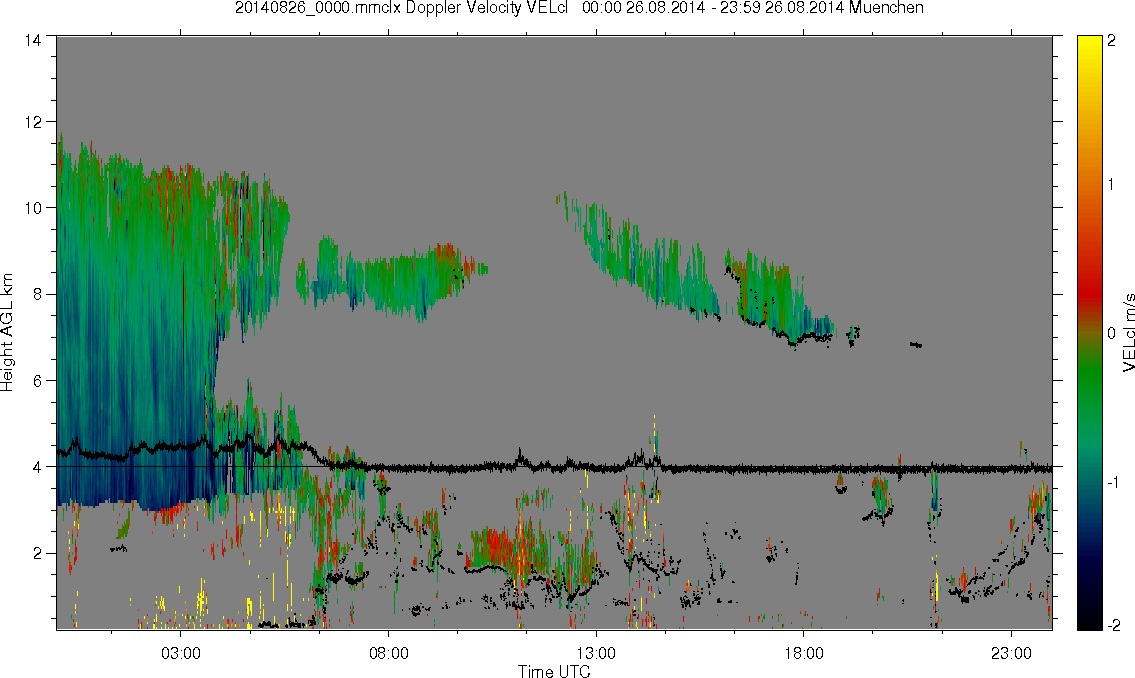Click the sloping cloud band near 13:00 to 18:00
Image resolution: width=1135 pixels, height=678 pixels.
pos(695,271)
